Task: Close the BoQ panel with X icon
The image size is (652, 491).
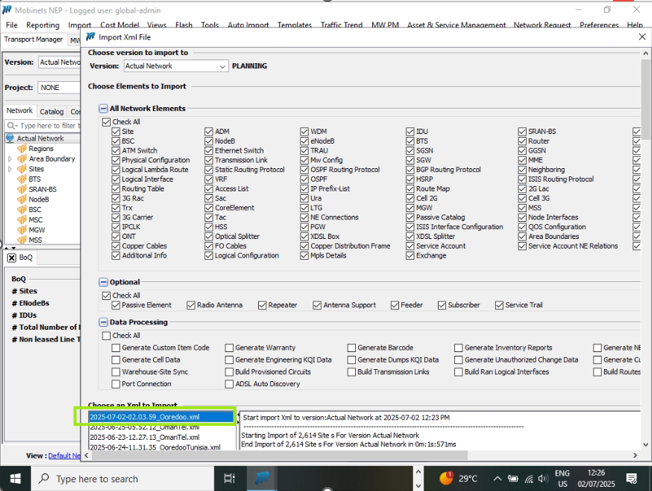Action: coord(11,258)
